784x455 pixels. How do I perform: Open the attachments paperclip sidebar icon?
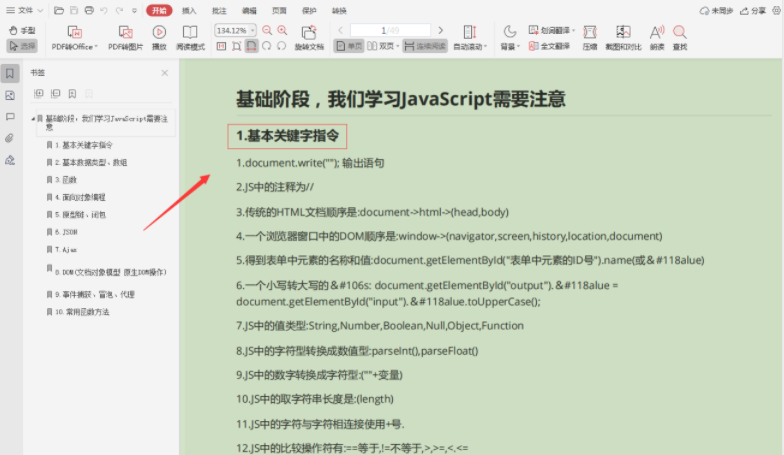10,138
